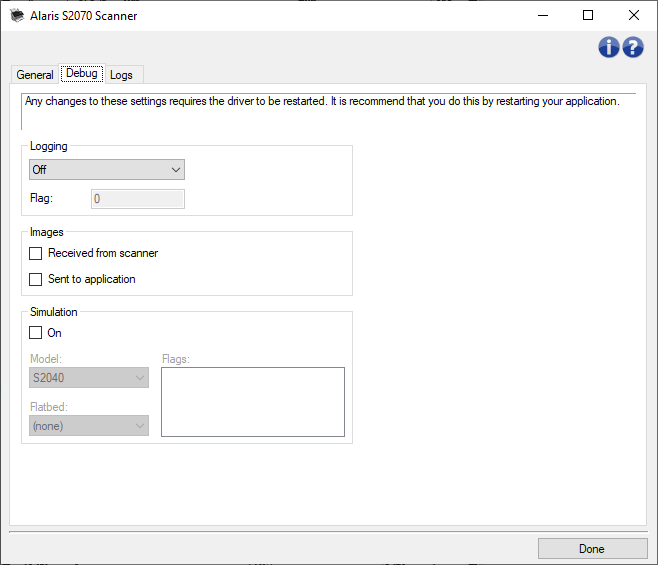The width and height of the screenshot is (658, 565).
Task: Minimize the scanner dialog window
Action: [543, 16]
